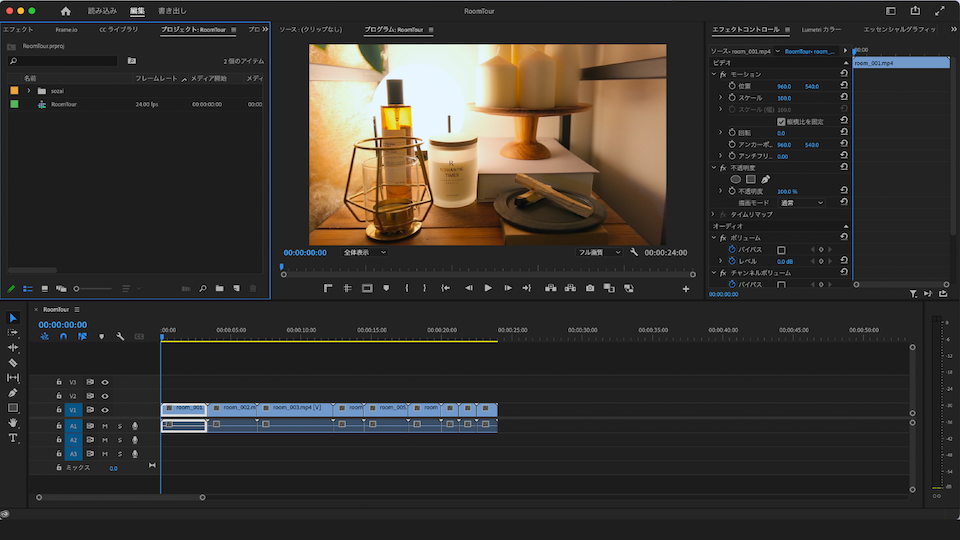
Task: Switch to the 書き出し workspace tab
Action: pyautogui.click(x=172, y=11)
